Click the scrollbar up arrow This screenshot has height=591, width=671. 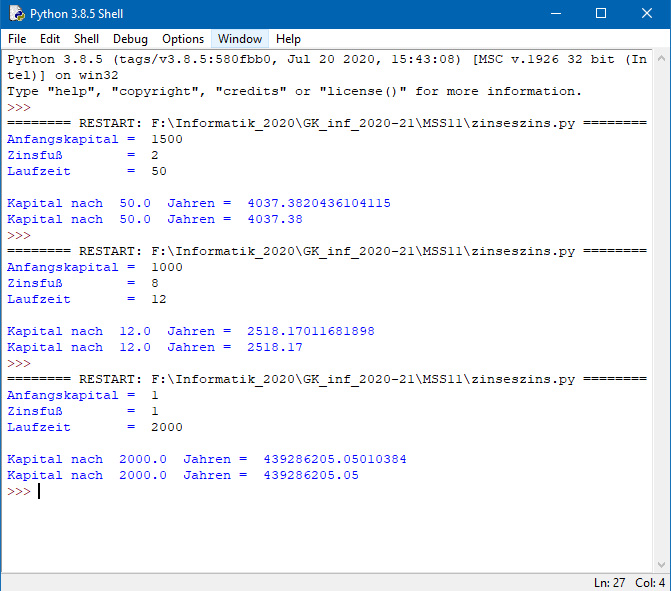click(661, 58)
